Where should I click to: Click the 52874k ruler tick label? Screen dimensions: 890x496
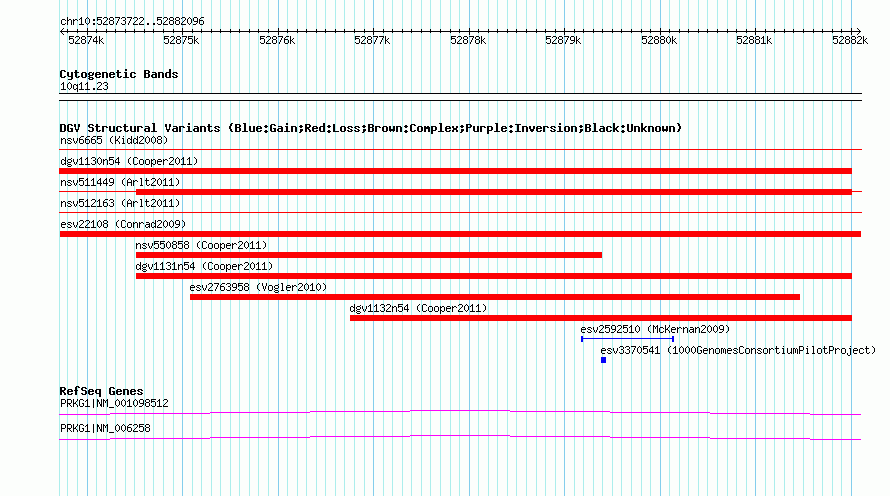(x=86, y=40)
